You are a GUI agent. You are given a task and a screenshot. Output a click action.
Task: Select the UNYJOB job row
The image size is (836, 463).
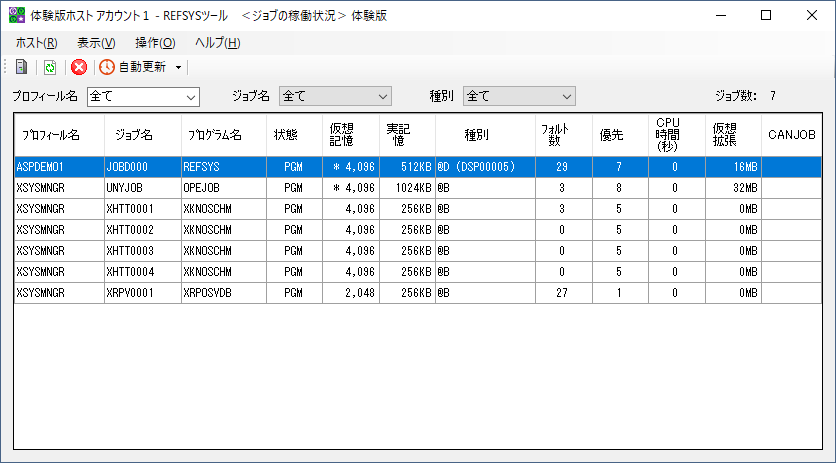point(417,188)
